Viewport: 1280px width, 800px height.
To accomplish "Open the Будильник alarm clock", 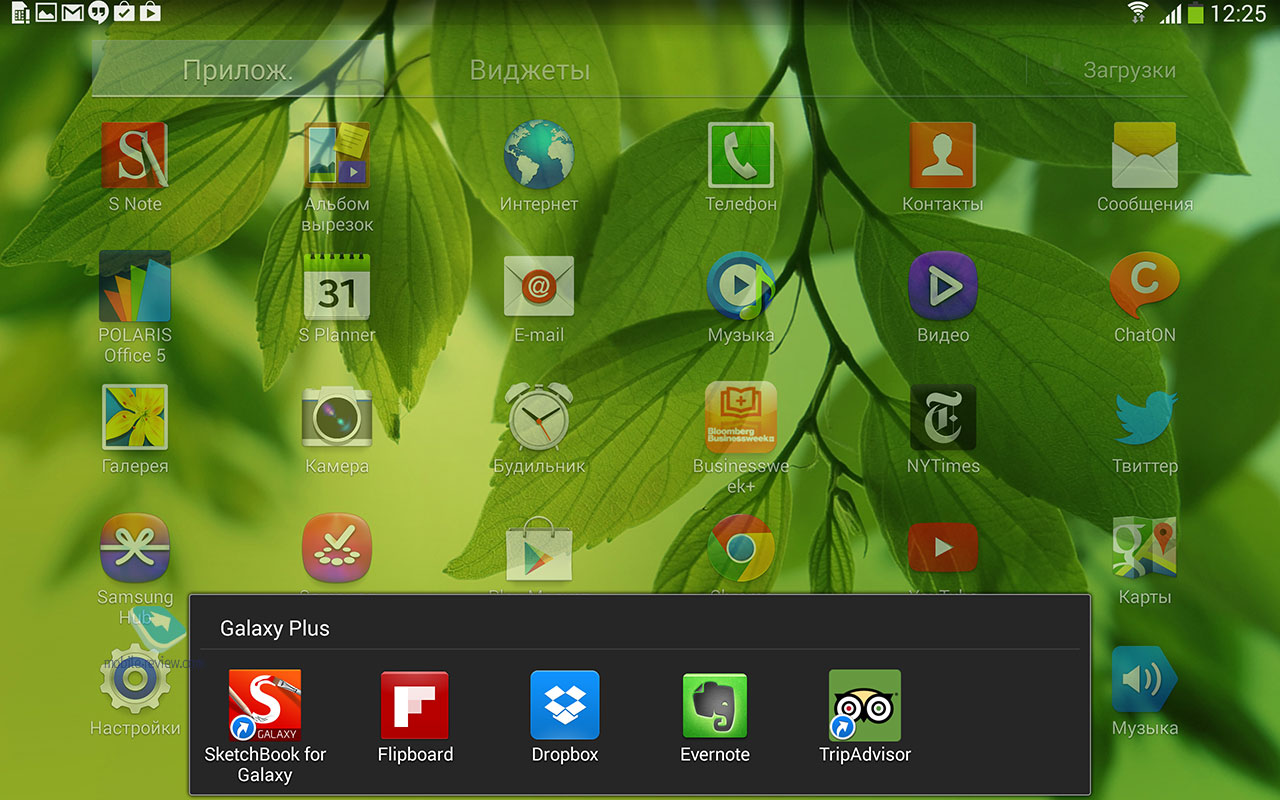I will (539, 417).
